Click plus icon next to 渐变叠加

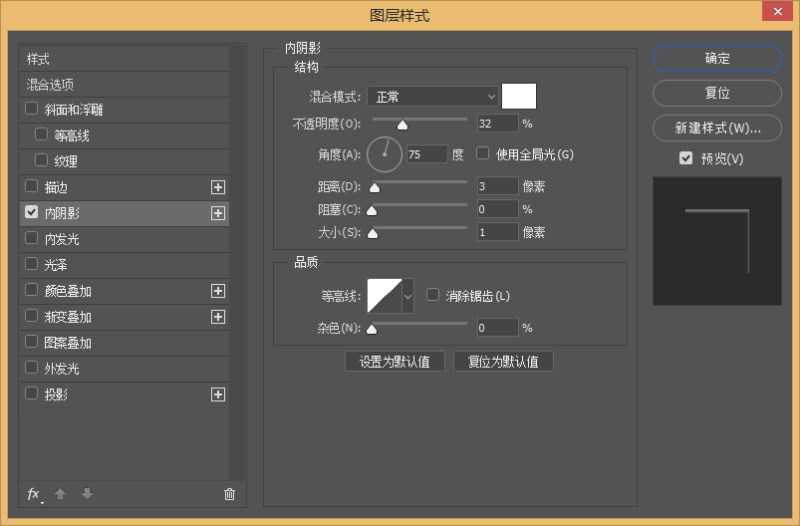(x=218, y=317)
